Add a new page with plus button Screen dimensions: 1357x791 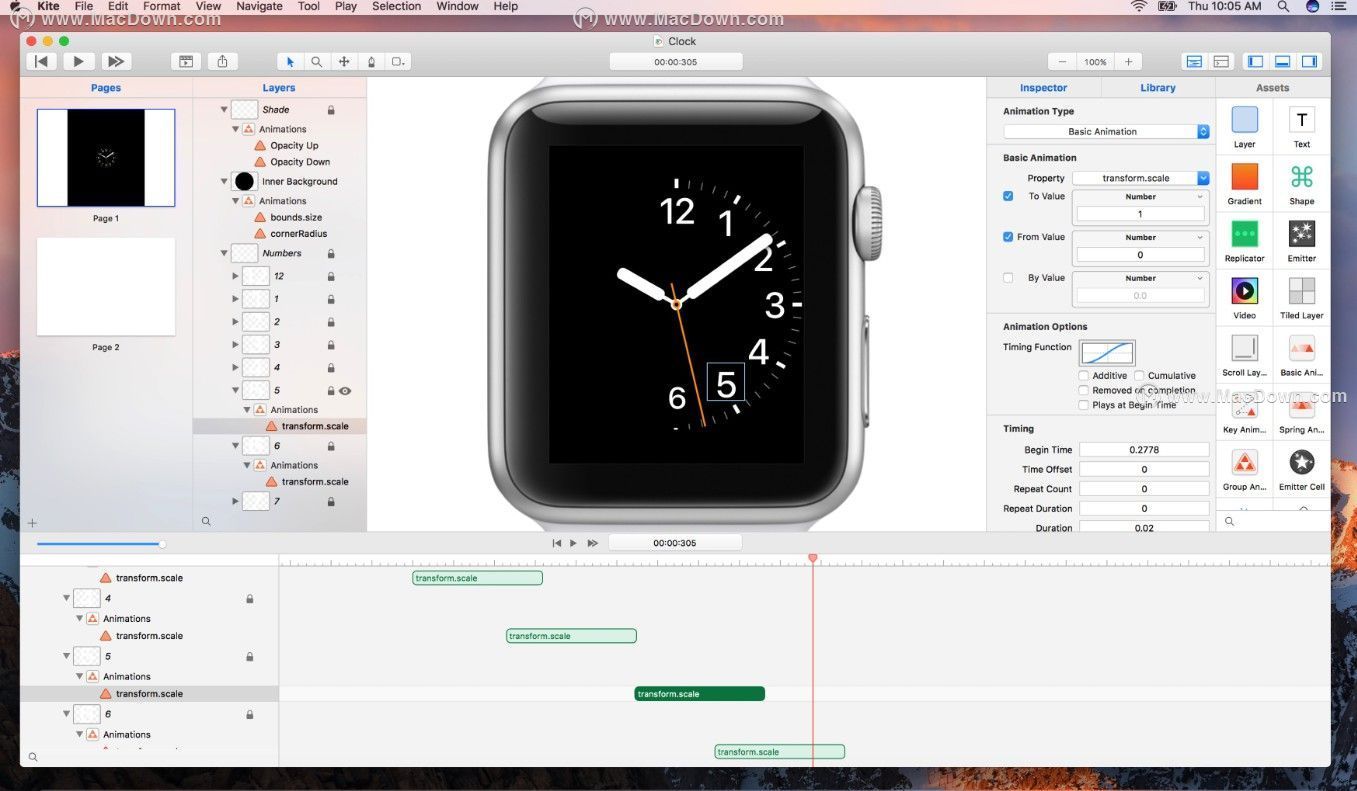point(32,523)
